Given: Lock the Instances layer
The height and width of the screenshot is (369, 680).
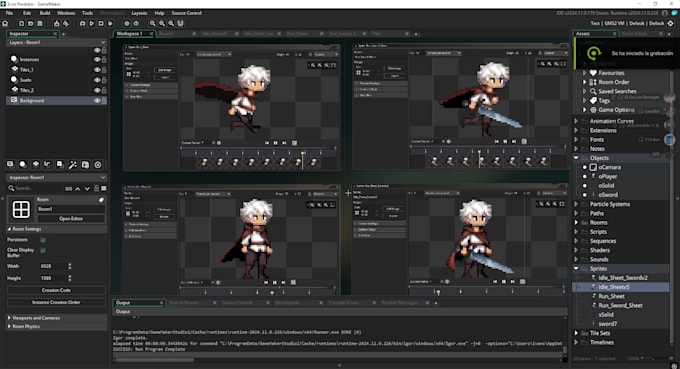Looking at the screenshot, I should tap(104, 59).
